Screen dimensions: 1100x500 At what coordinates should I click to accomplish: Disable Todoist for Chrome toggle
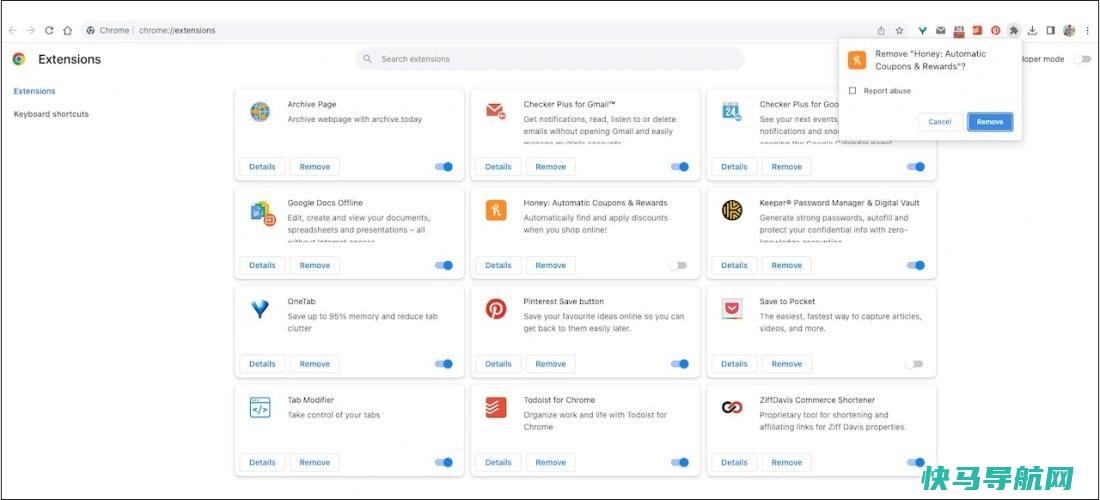coord(680,462)
